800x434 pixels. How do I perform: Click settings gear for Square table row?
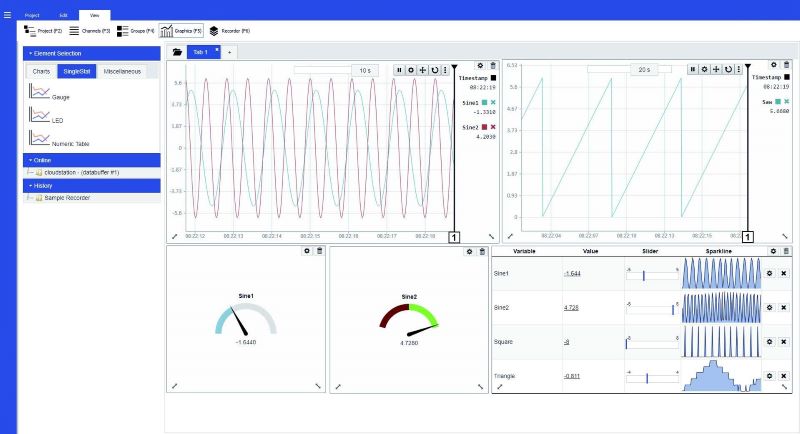(x=770, y=342)
